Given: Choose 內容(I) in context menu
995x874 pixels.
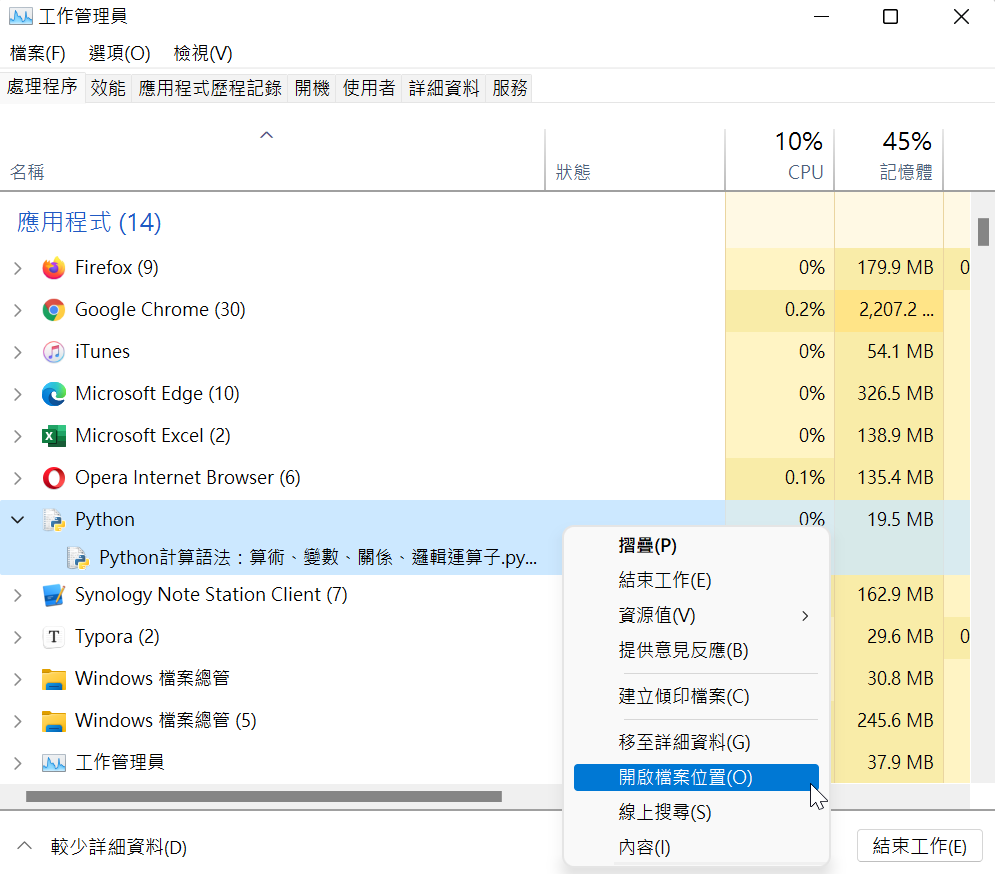Looking at the screenshot, I should click(696, 847).
